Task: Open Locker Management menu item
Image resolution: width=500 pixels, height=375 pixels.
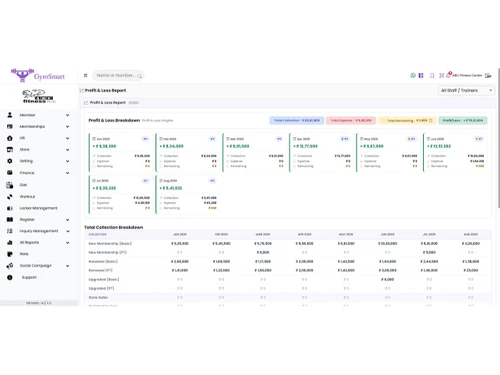Action: 38,208
